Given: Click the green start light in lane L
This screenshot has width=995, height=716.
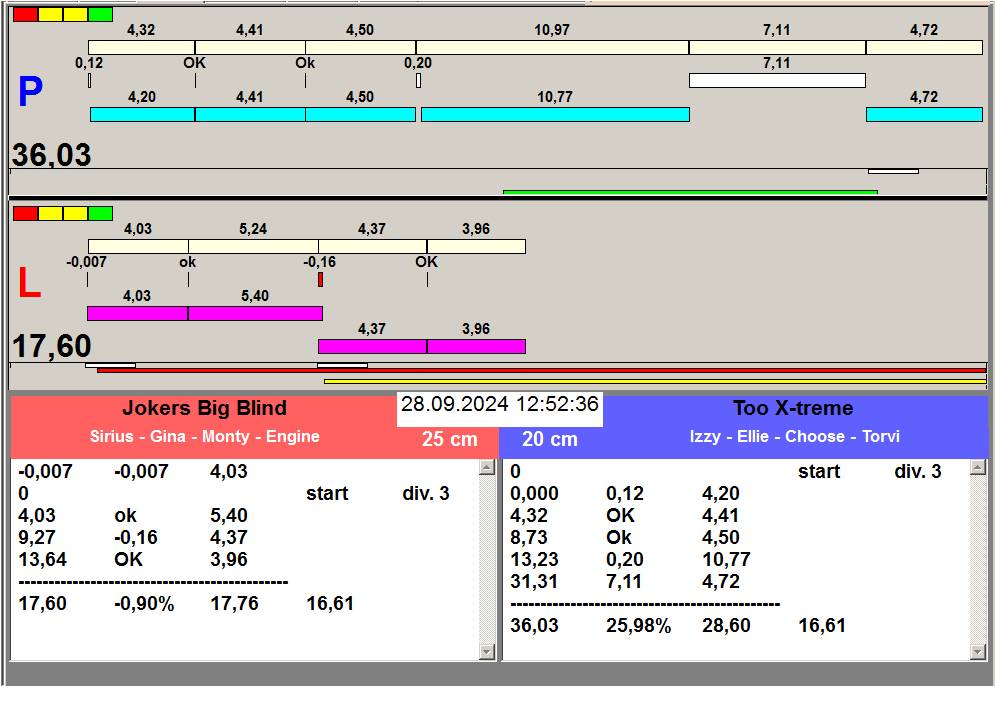Looking at the screenshot, I should coord(100,213).
